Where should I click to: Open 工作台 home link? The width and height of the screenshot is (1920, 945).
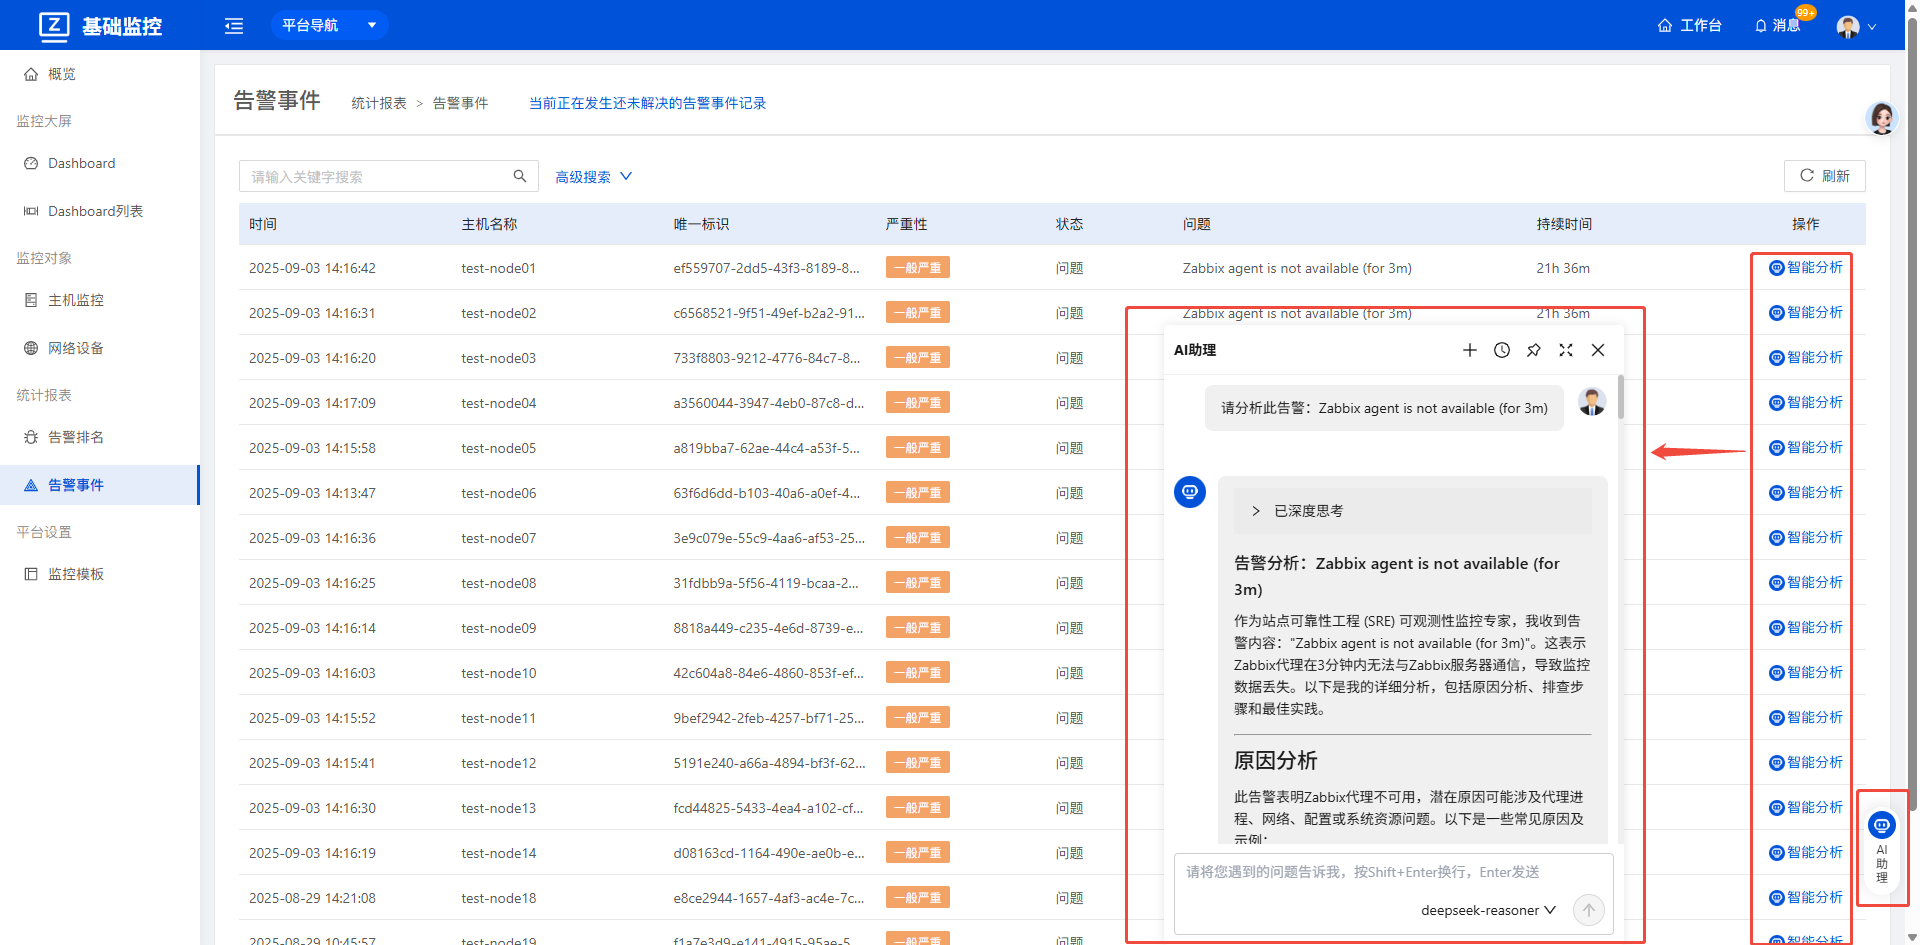[x=1689, y=25]
